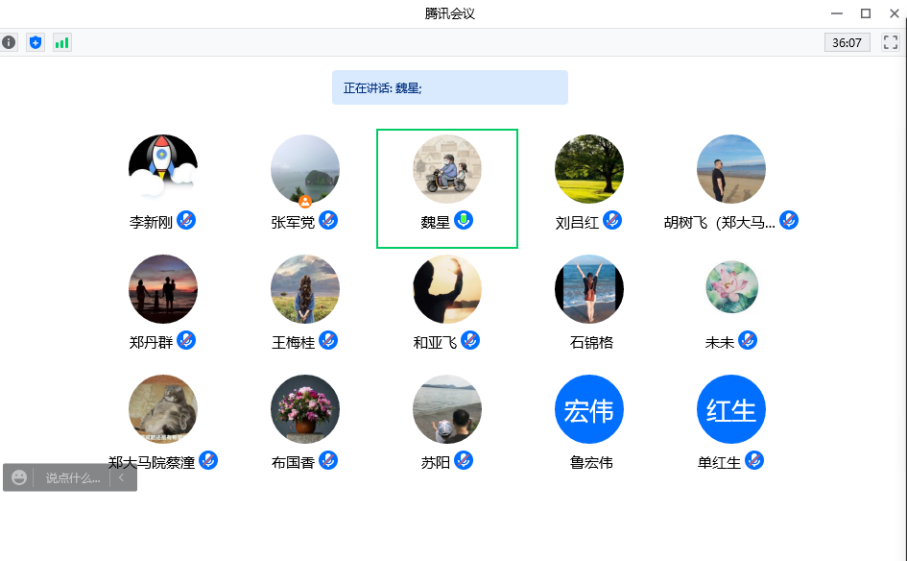This screenshot has width=907, height=561.
Task: Select 单红生's blue 红生 avatar
Action: pos(731,409)
